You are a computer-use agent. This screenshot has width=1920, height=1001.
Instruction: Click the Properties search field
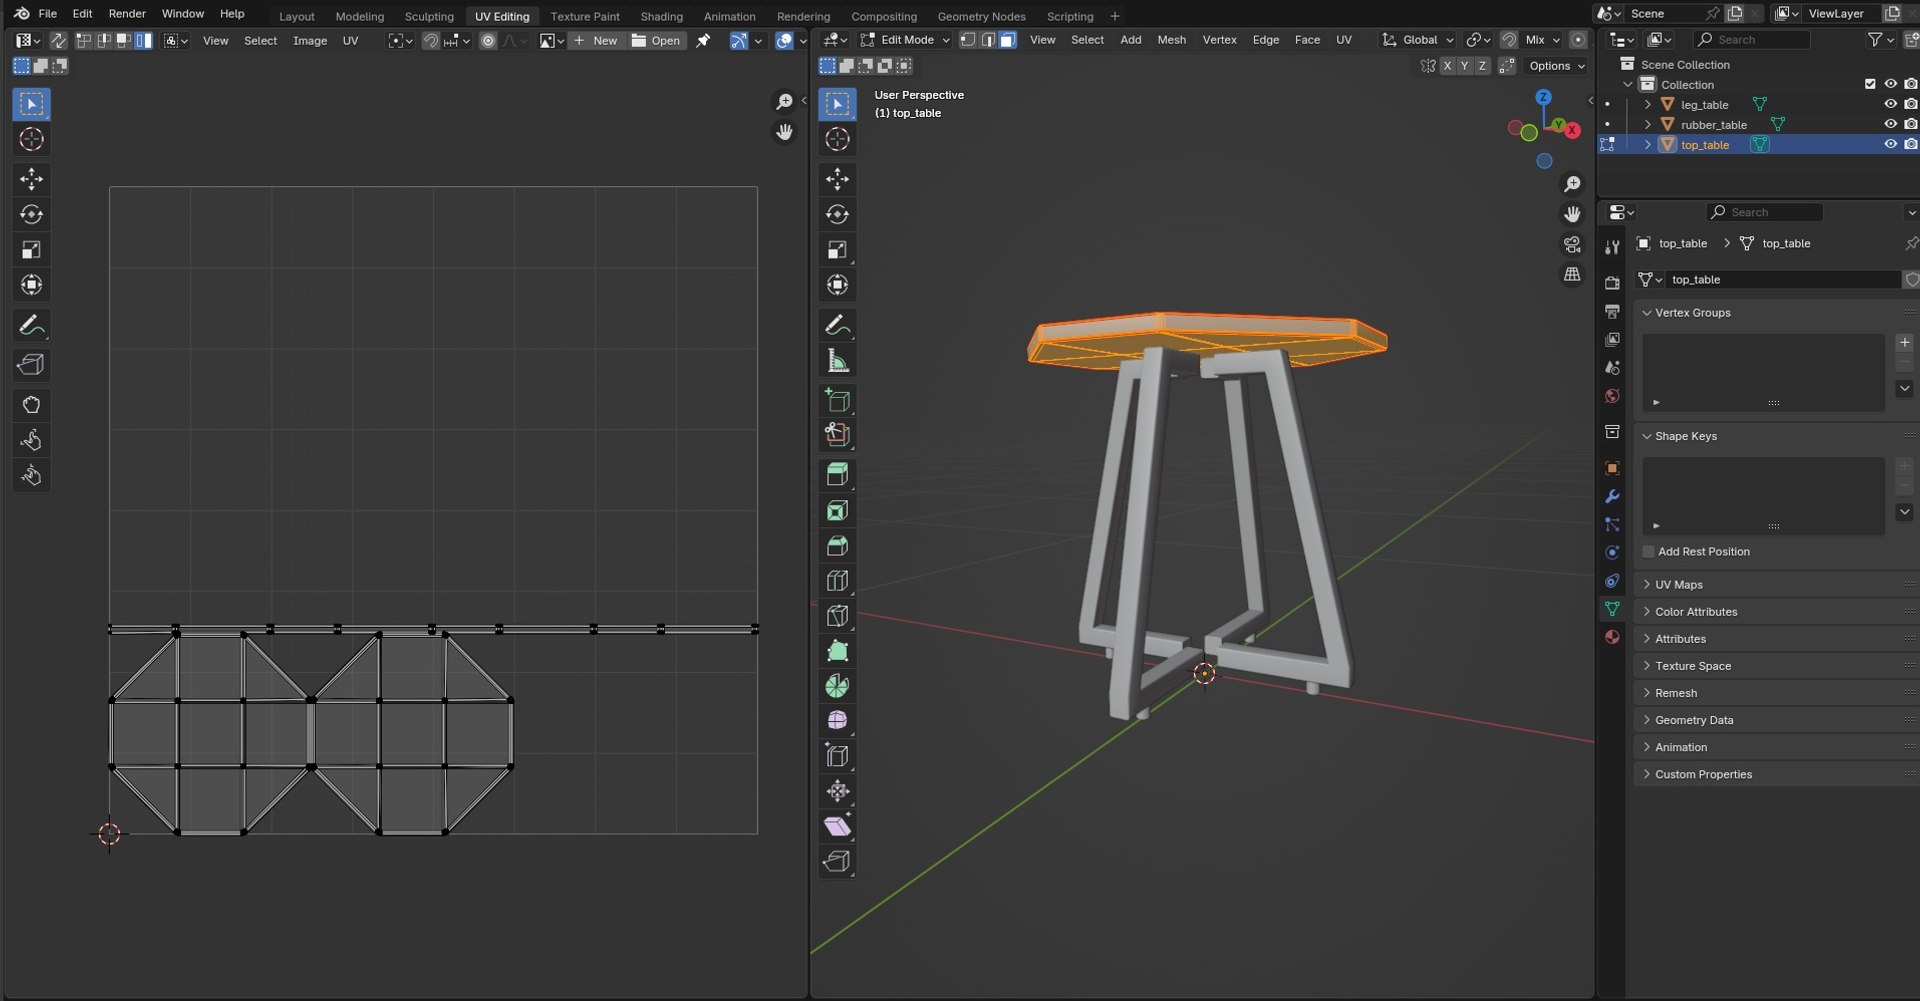[x=1765, y=212]
